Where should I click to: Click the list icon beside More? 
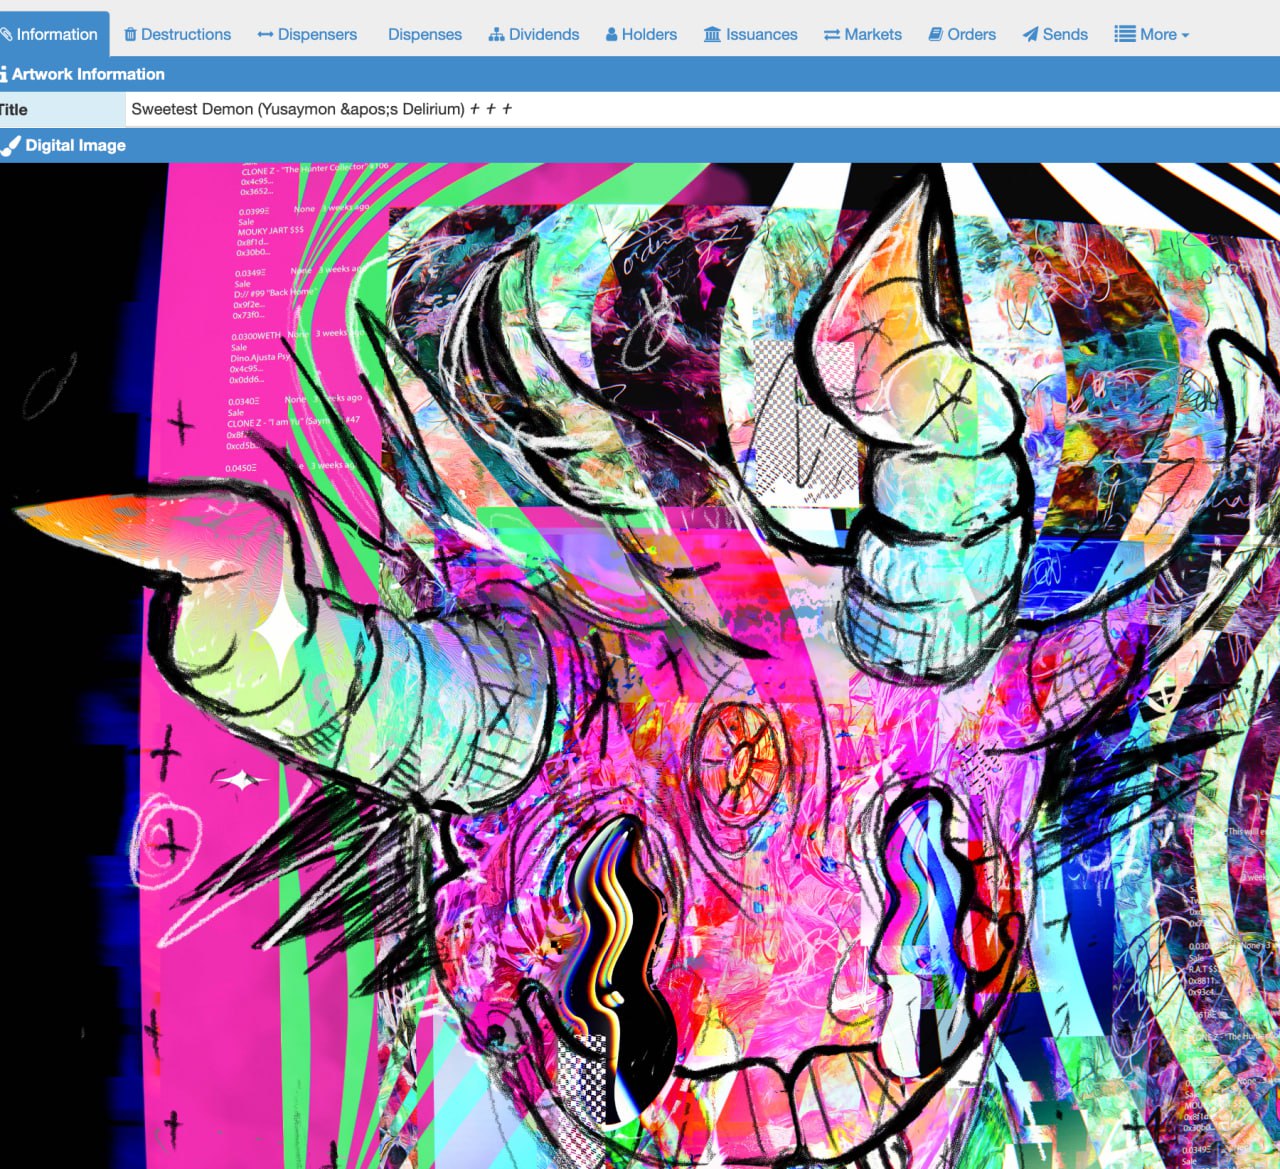click(x=1125, y=34)
